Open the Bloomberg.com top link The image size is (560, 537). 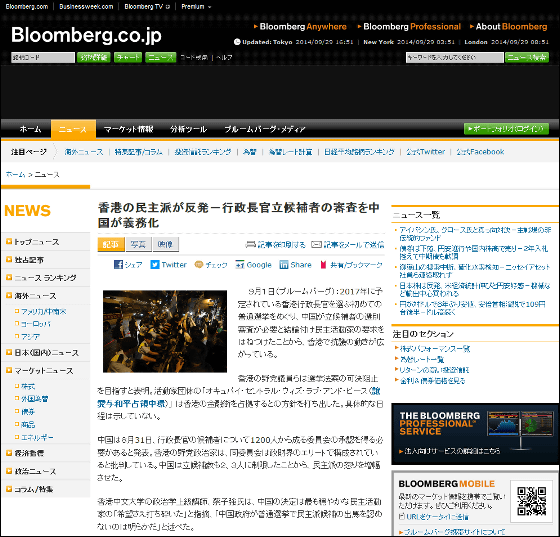click(27, 6)
